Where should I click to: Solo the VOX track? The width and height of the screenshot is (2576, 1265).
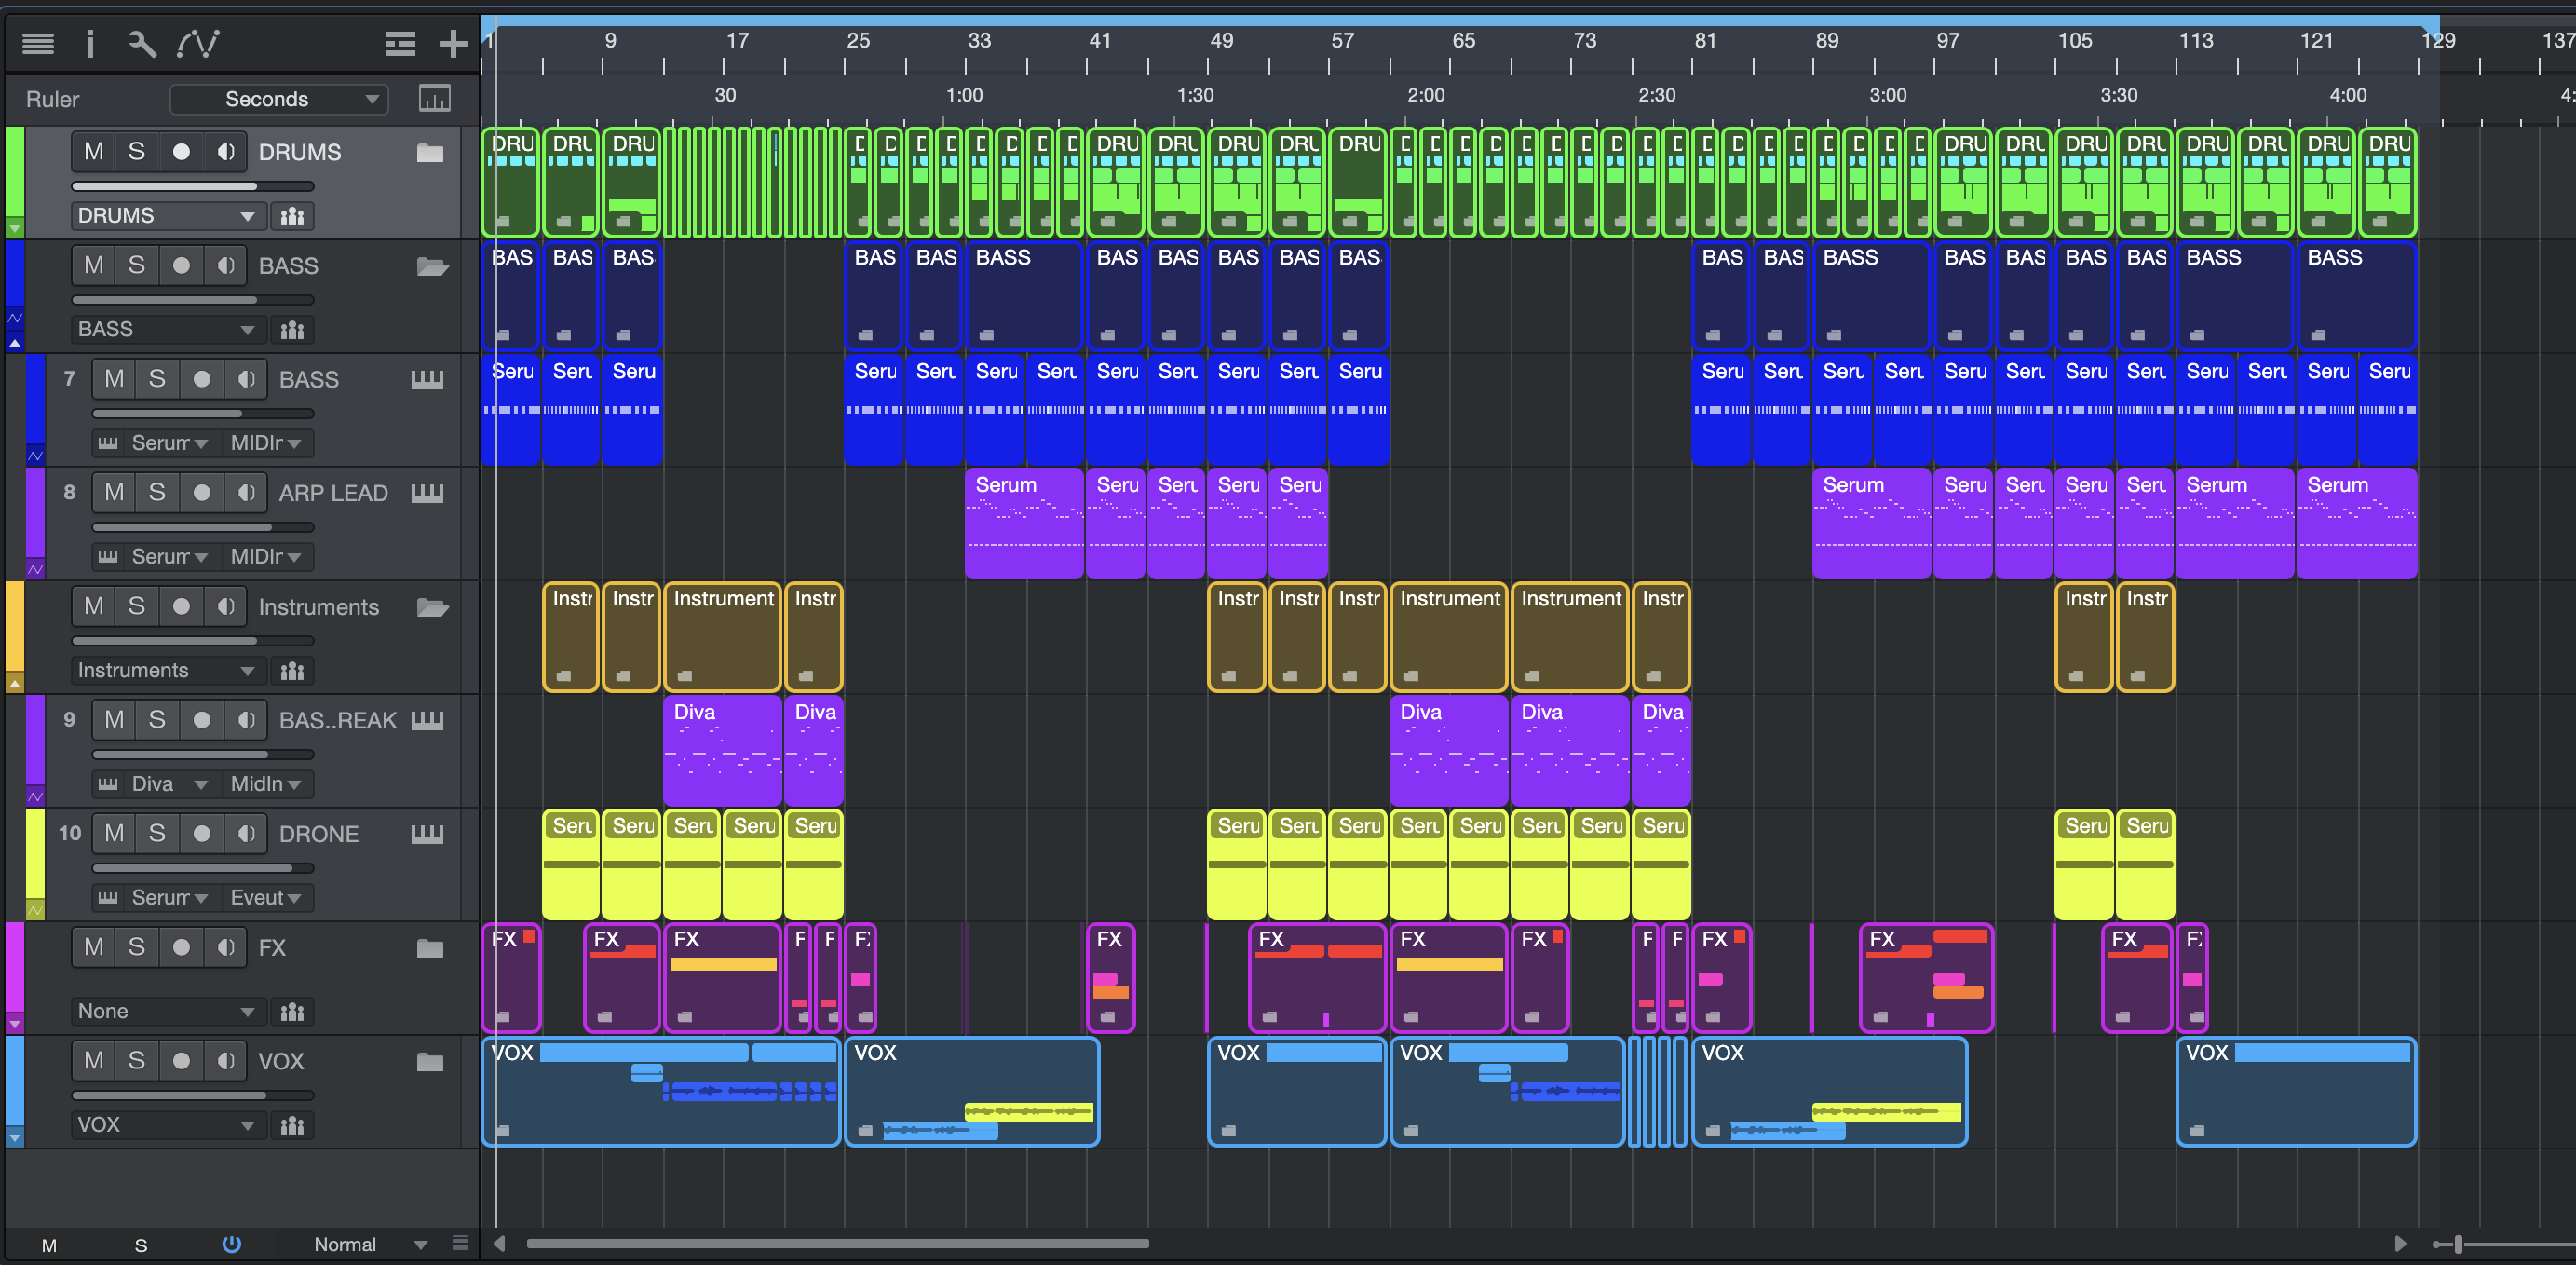137,1060
